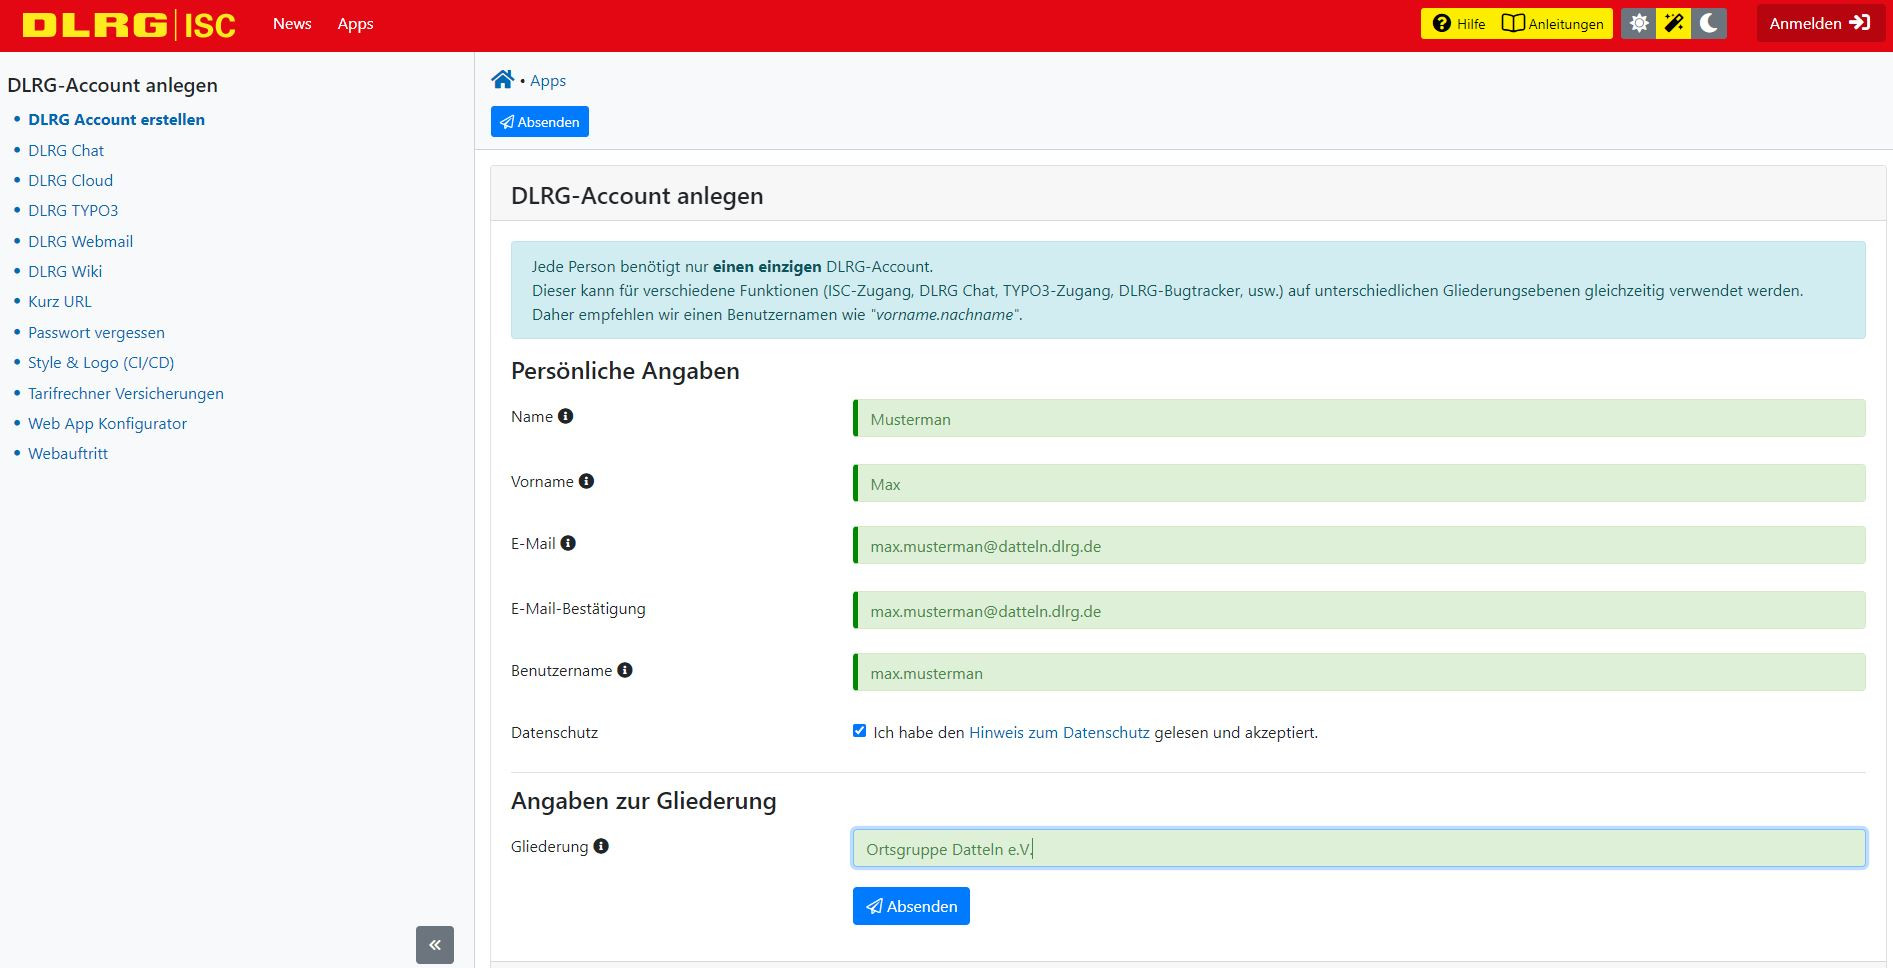Open DLRG Chat in sidebar

[x=66, y=150]
